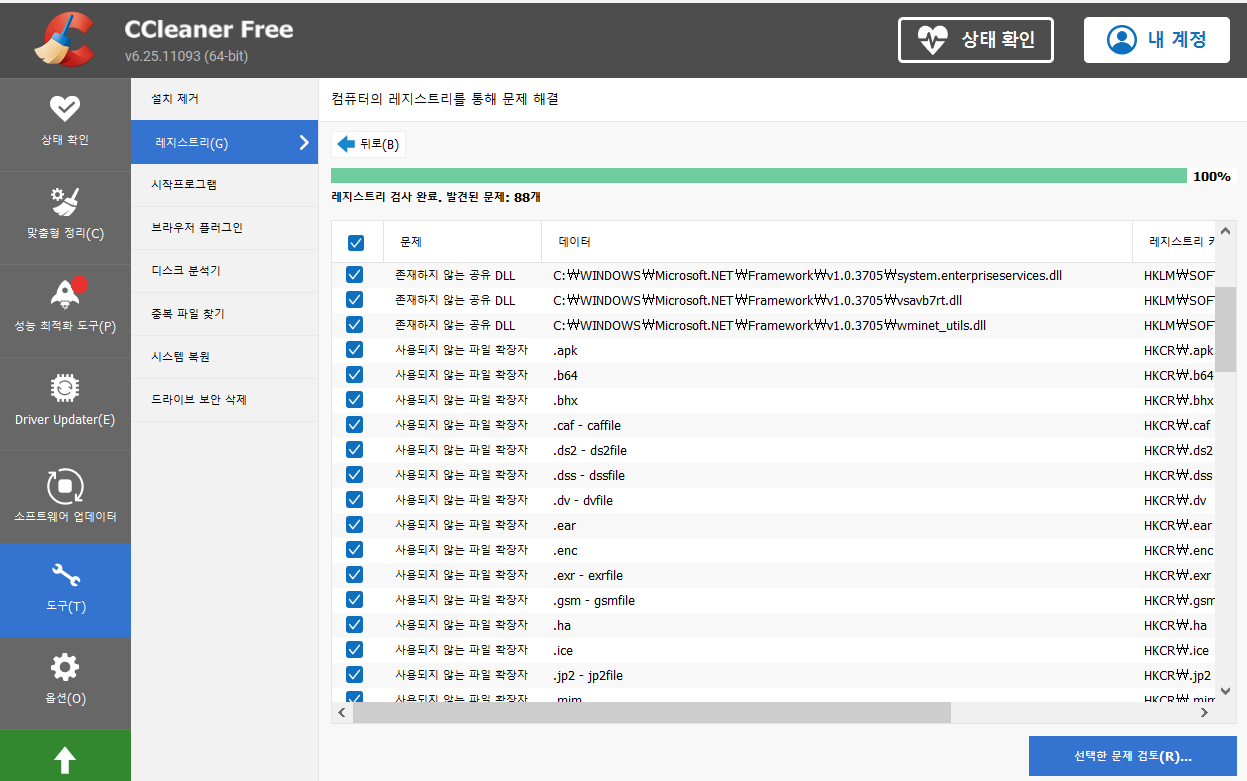Open Driver Updater chip icon
This screenshot has height=781, width=1247.
pyautogui.click(x=65, y=388)
